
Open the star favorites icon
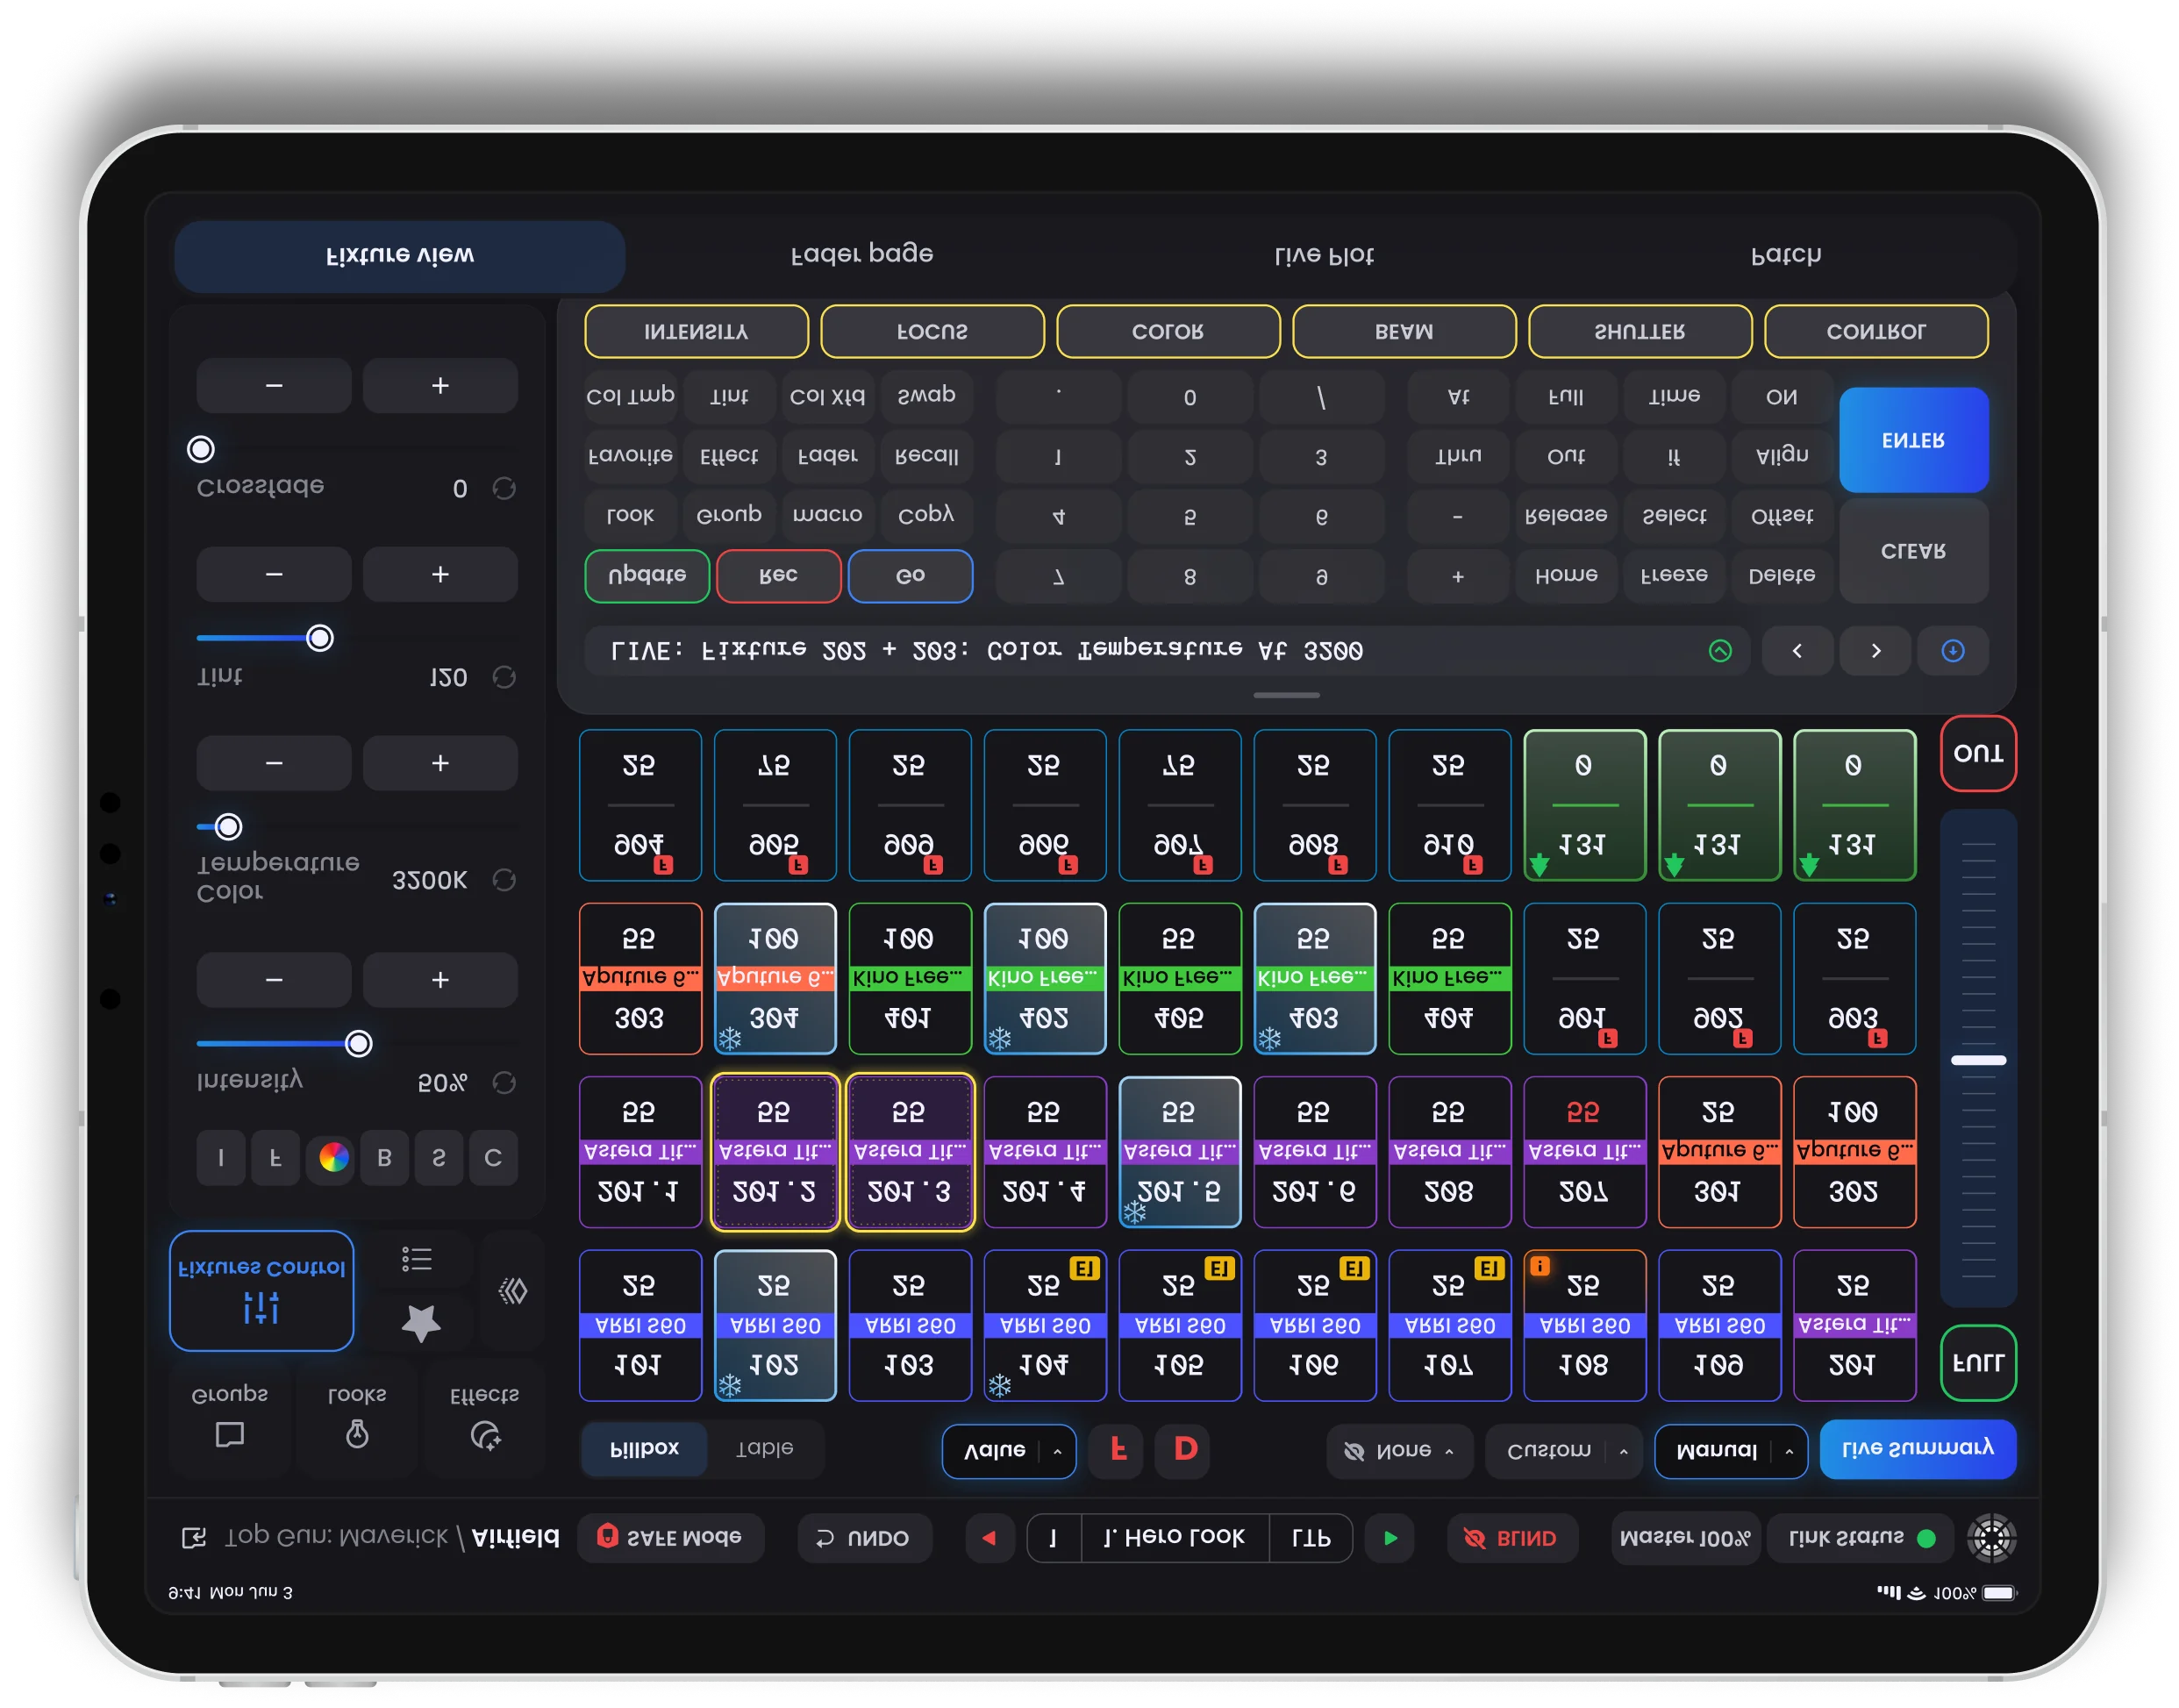click(x=421, y=1324)
